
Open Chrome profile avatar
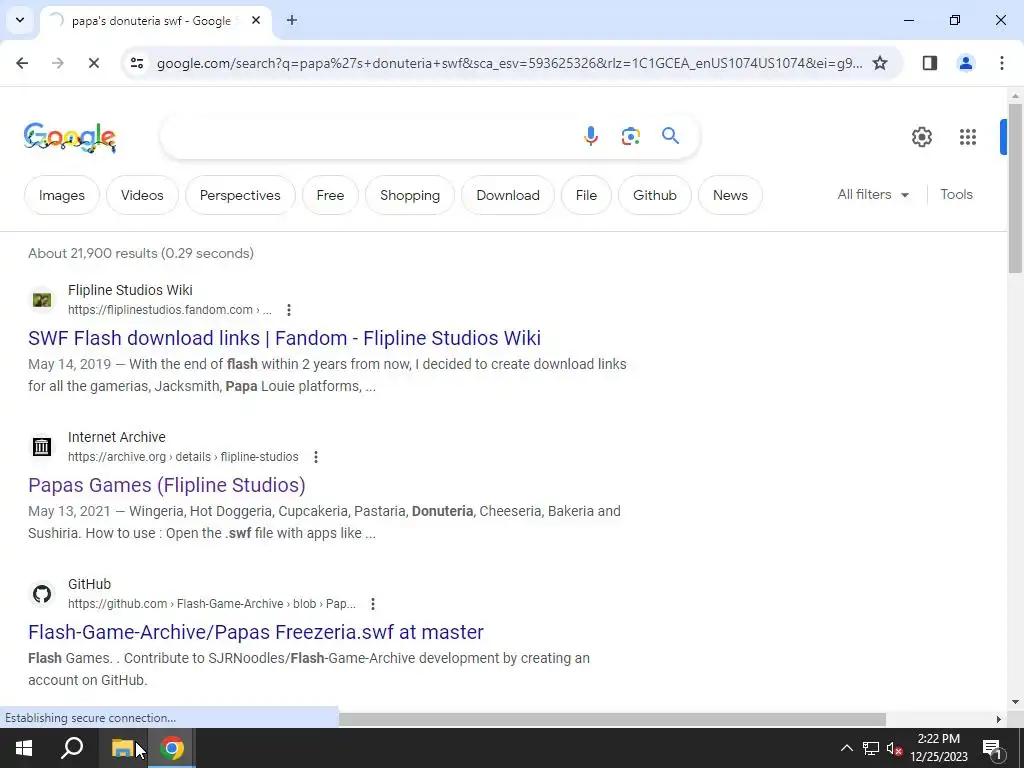(965, 63)
